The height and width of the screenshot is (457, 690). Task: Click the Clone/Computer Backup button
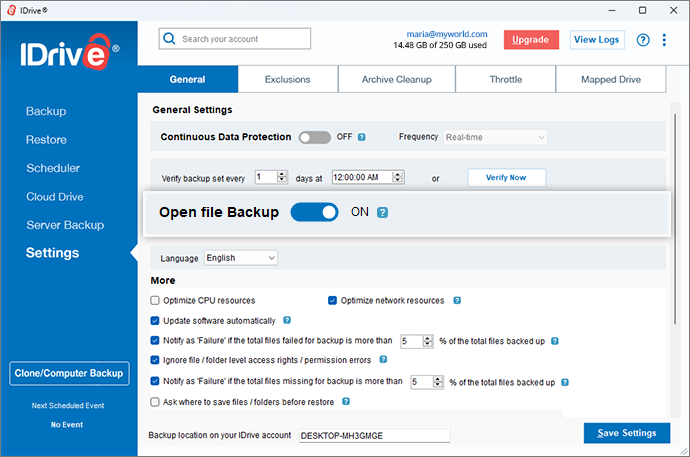pyautogui.click(x=69, y=373)
